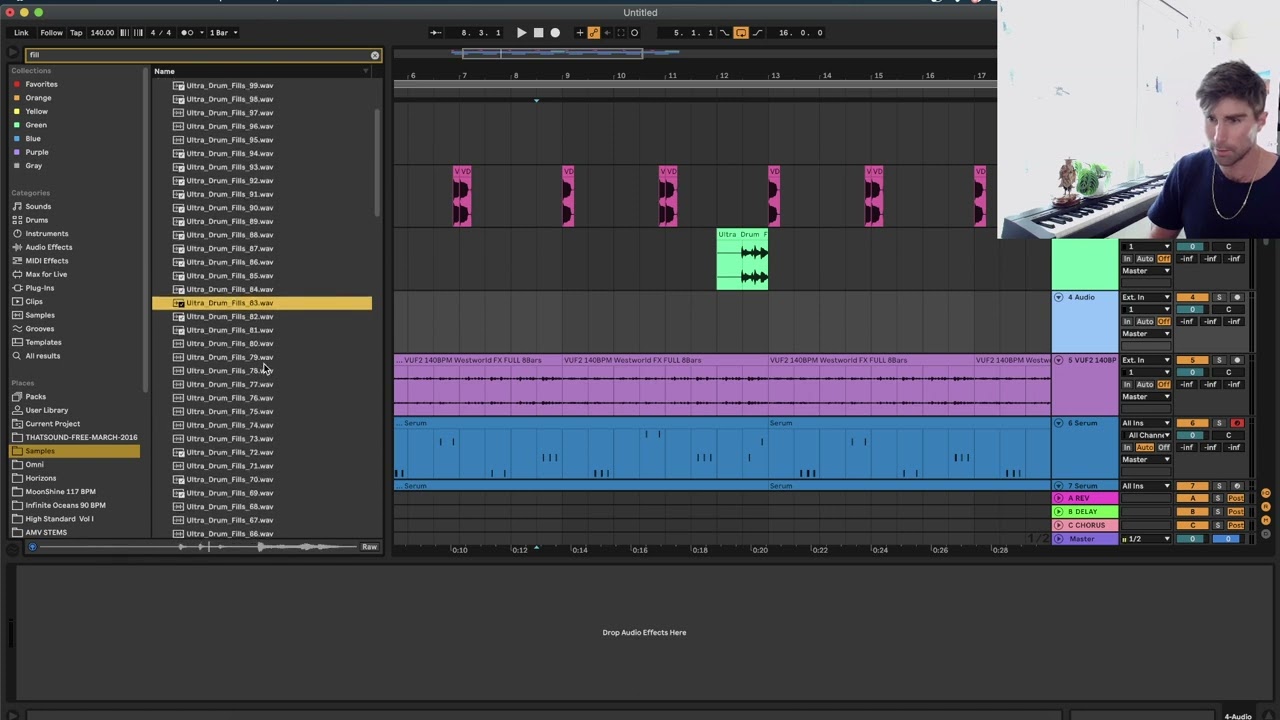Viewport: 1280px width, 720px height.
Task: Click the MIDI Arrangement Overdub plus icon
Action: (x=579, y=33)
